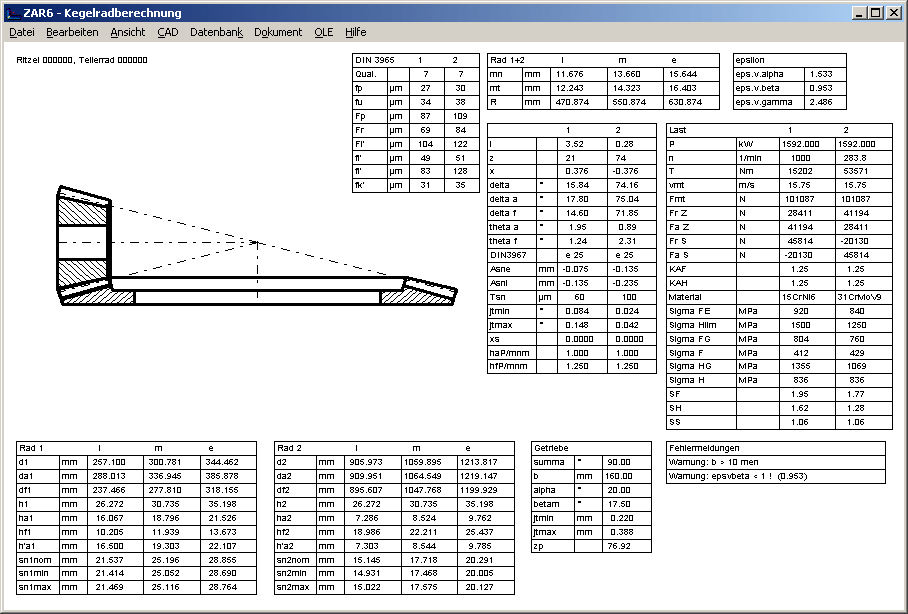This screenshot has width=908, height=614.
Task: Open the Datei menu
Action: pos(22,32)
